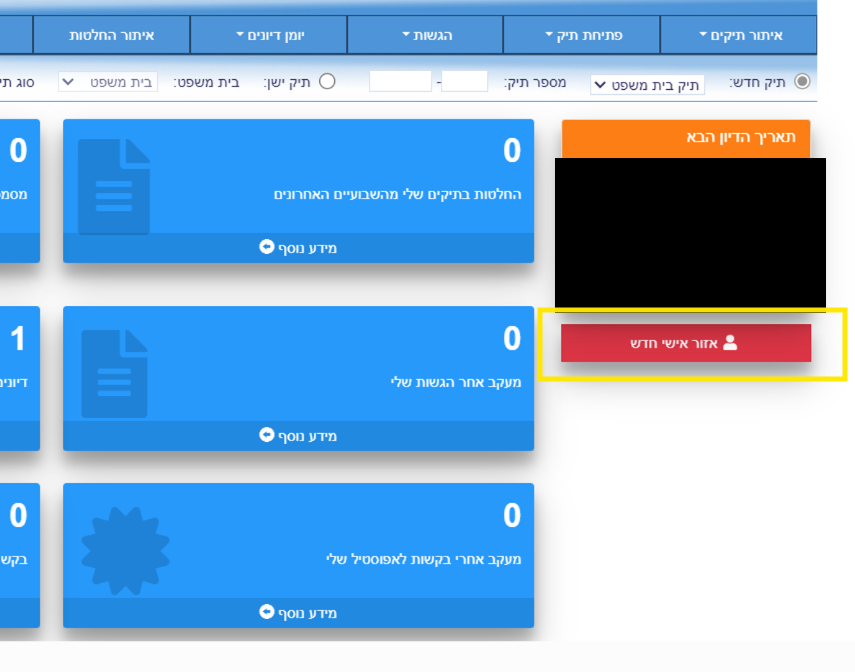Click the apostille seal icon
The image size is (855, 672).
coord(125,550)
